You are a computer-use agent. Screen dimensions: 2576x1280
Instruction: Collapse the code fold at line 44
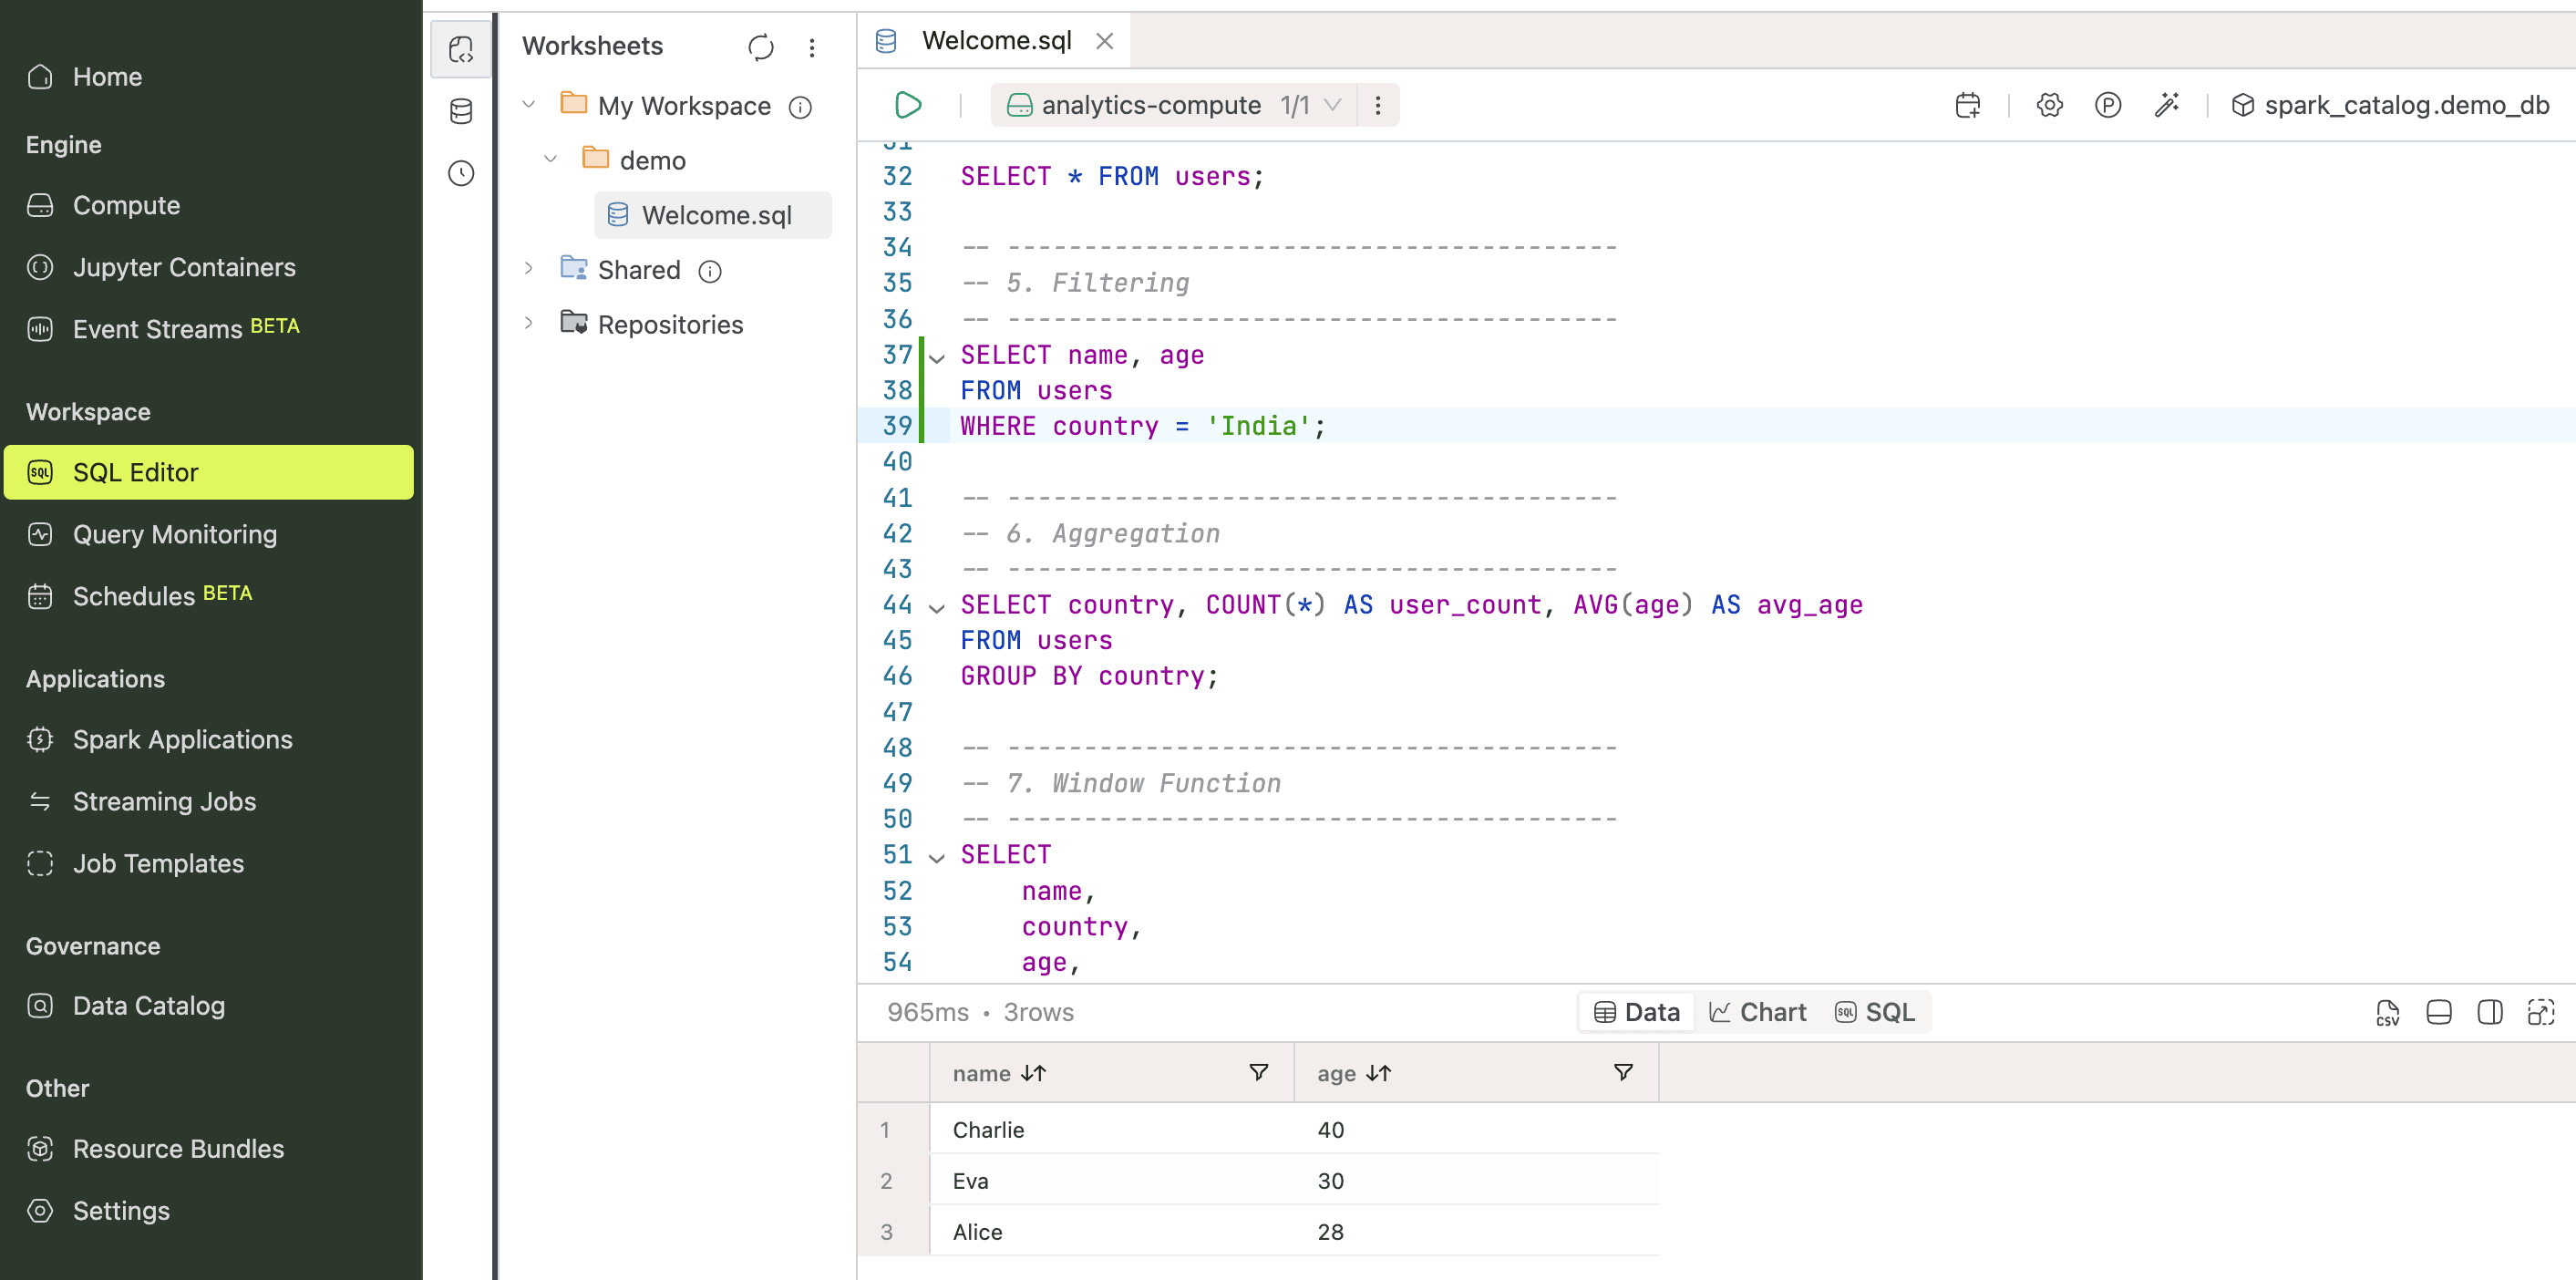(x=937, y=607)
